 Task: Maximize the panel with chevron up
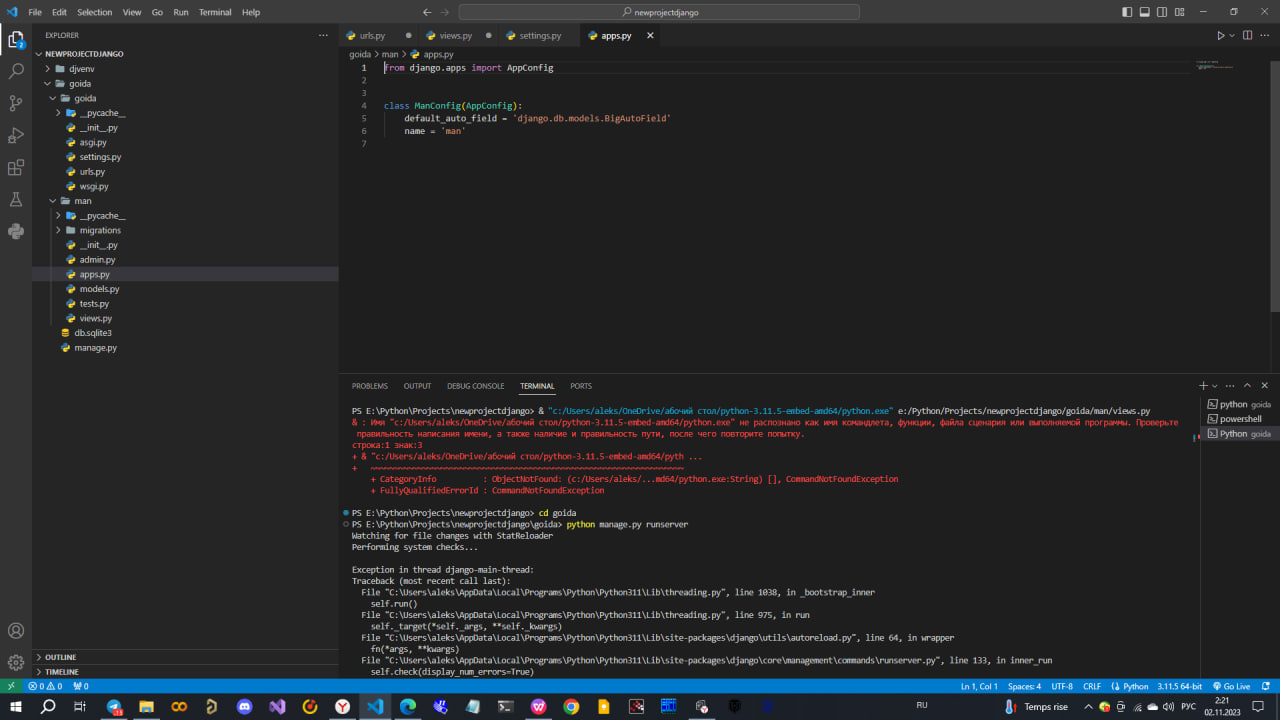(1247, 386)
